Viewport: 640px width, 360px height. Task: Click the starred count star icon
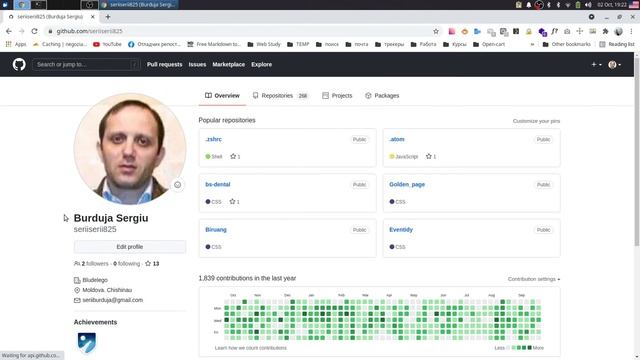[148, 264]
